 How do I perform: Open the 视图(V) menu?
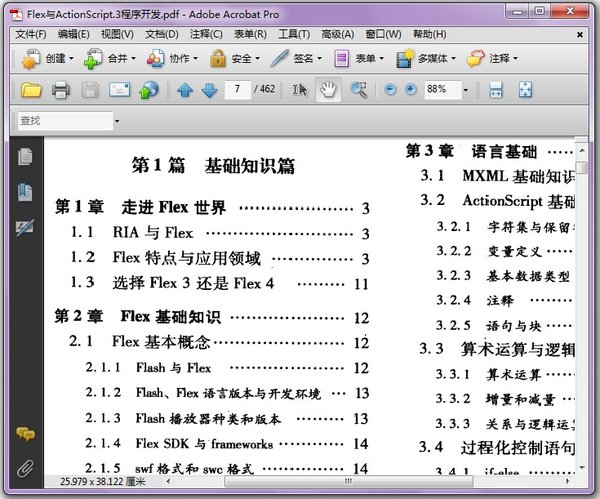118,34
